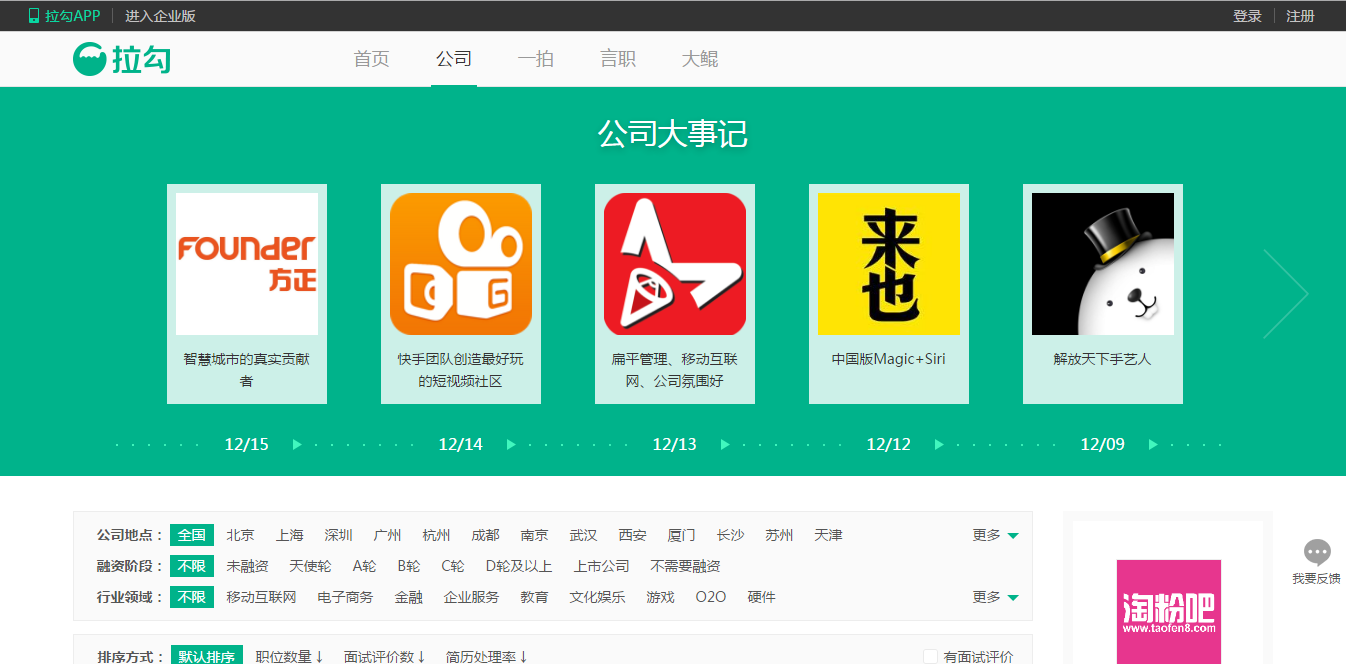Open the orange Kuaishou camera logo
Viewport: 1346px width, 664px height.
[x=461, y=264]
